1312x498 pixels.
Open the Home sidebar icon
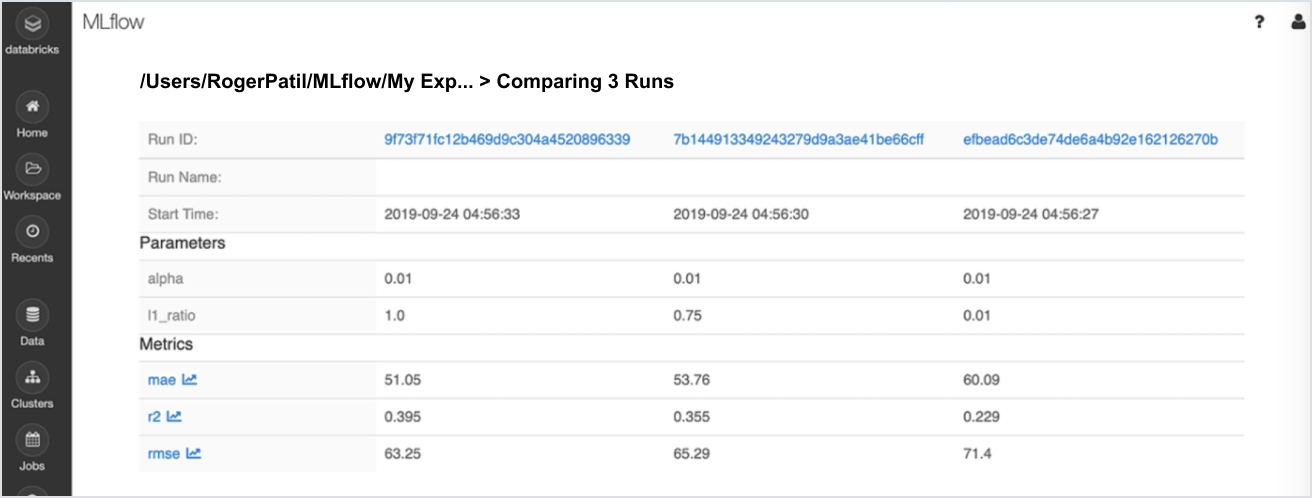pyautogui.click(x=32, y=106)
